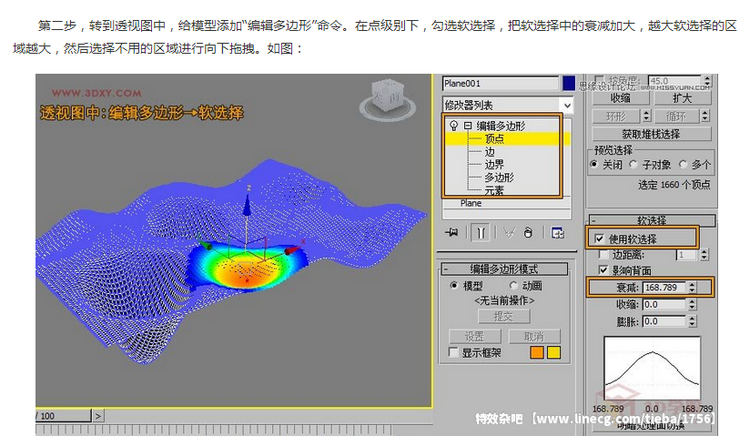
Task: Select the 动画 radio button
Action: [513, 285]
